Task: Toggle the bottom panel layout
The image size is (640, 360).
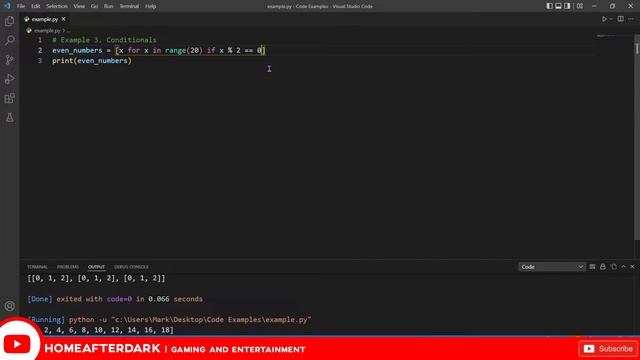Action: (558, 6)
